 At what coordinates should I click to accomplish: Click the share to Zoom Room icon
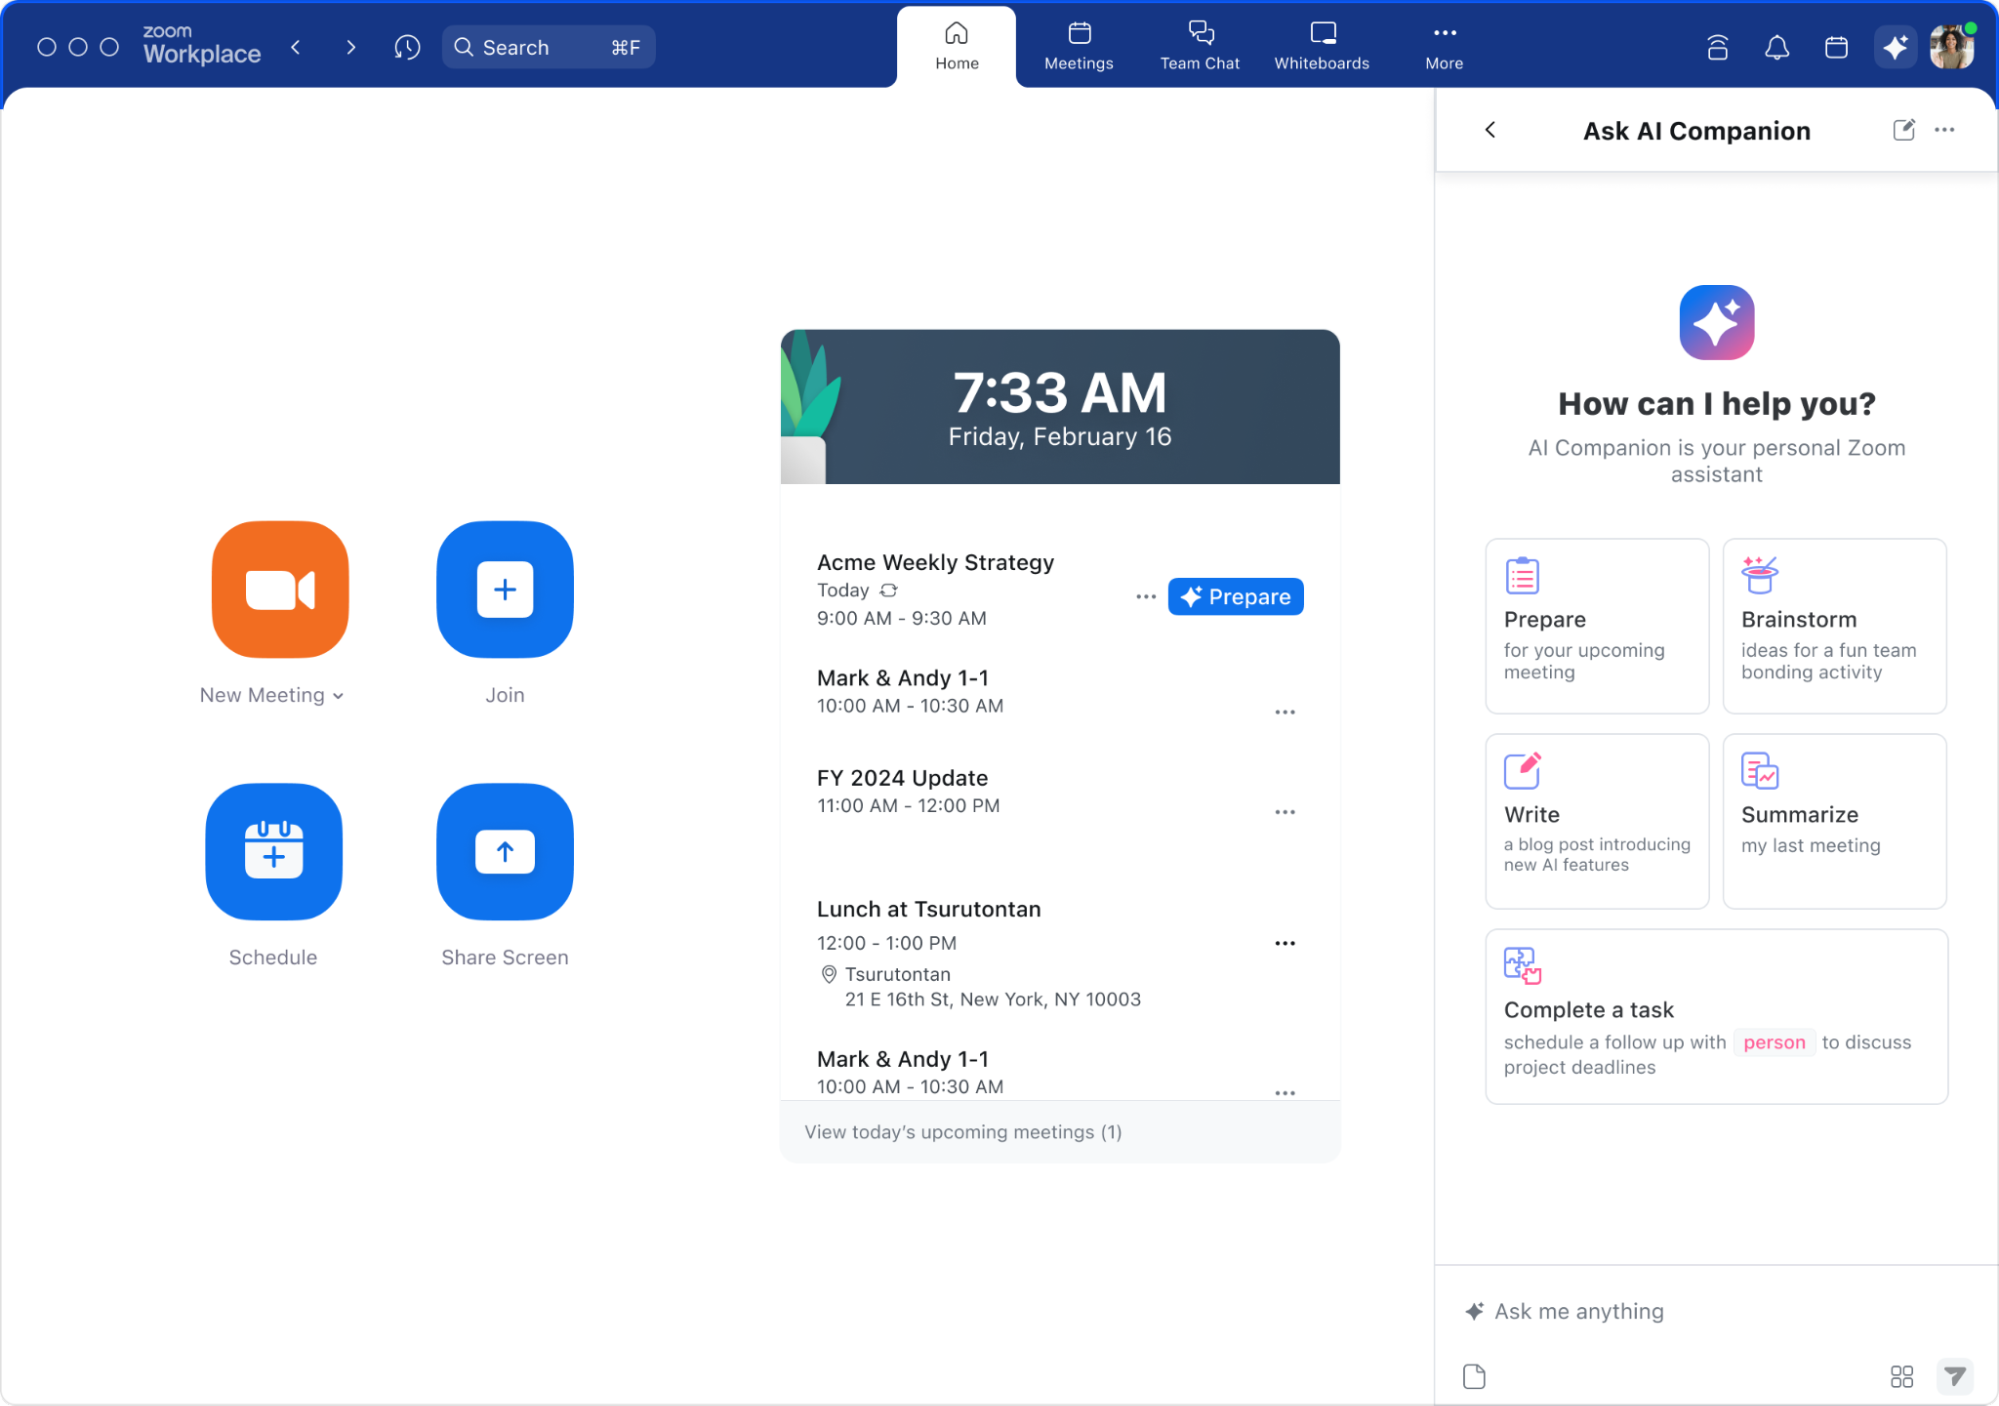point(1717,46)
